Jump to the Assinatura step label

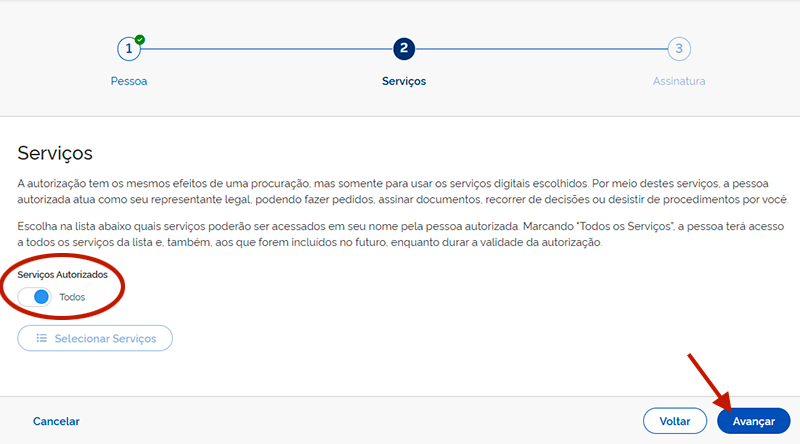(679, 81)
